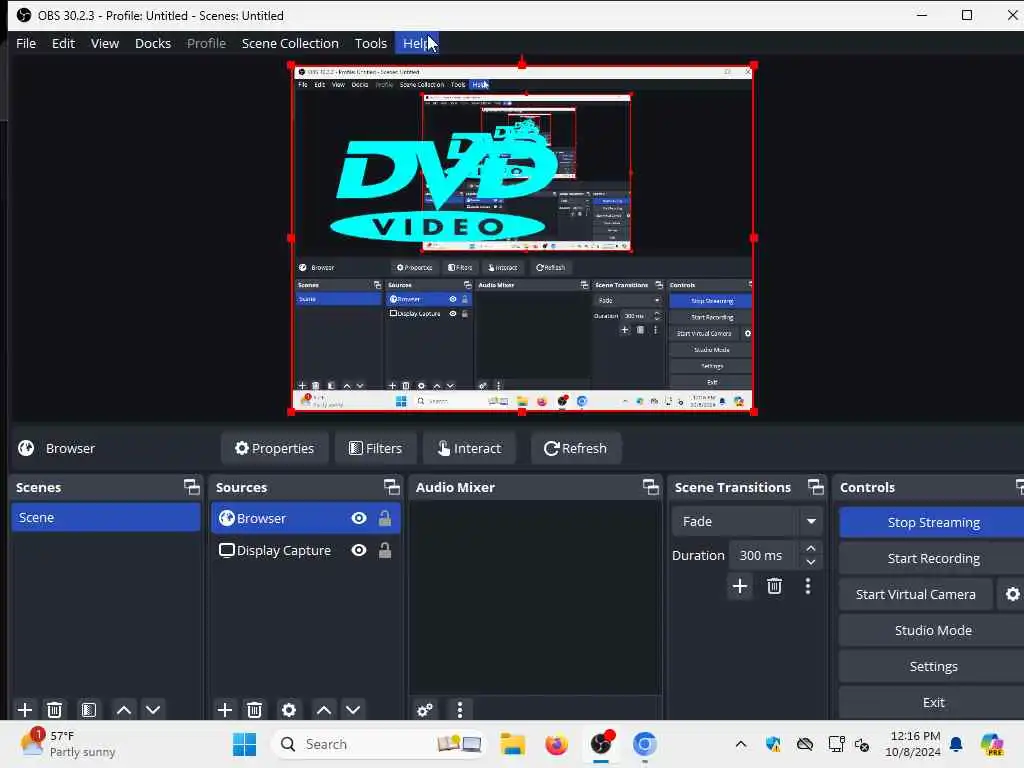Move source down in Sources panel
This screenshot has height=768, width=1024.
tap(353, 709)
